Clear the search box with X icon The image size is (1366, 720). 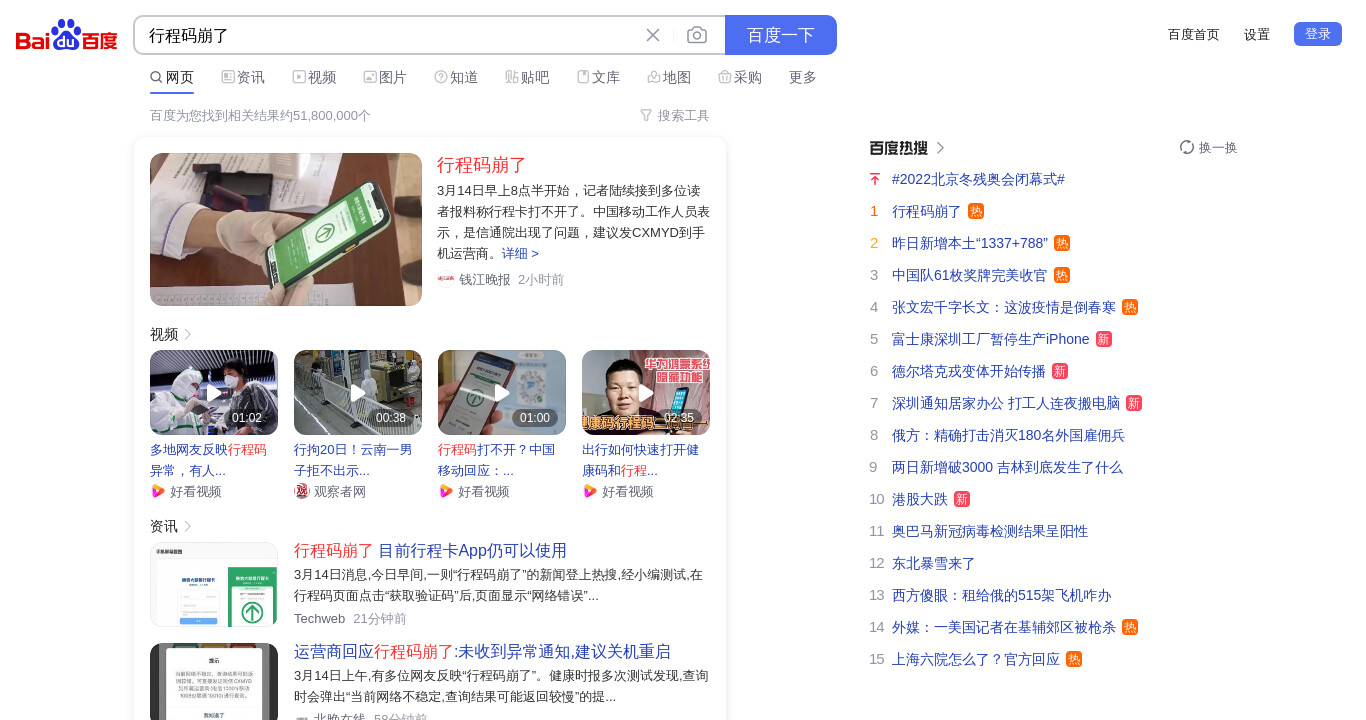point(653,35)
